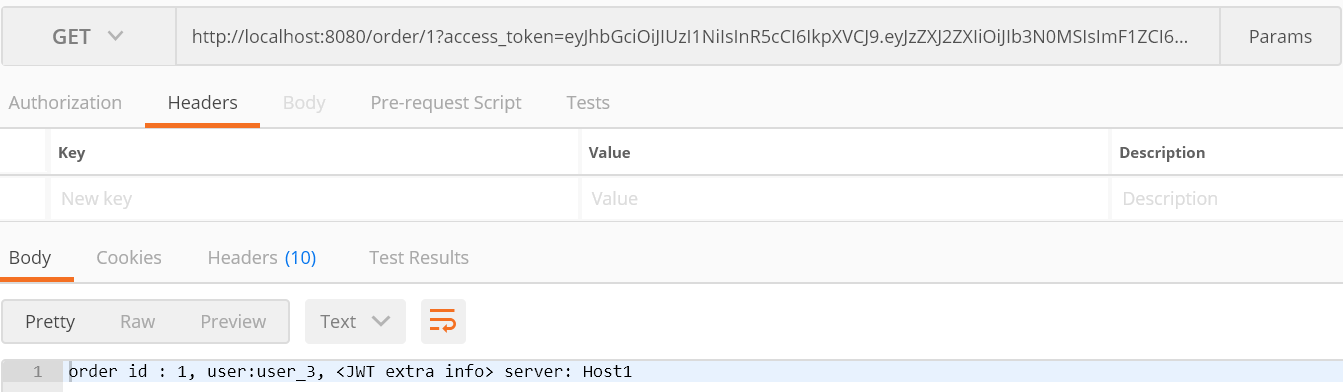Toggle the line wrap icon
1343x392 pixels.
(443, 321)
